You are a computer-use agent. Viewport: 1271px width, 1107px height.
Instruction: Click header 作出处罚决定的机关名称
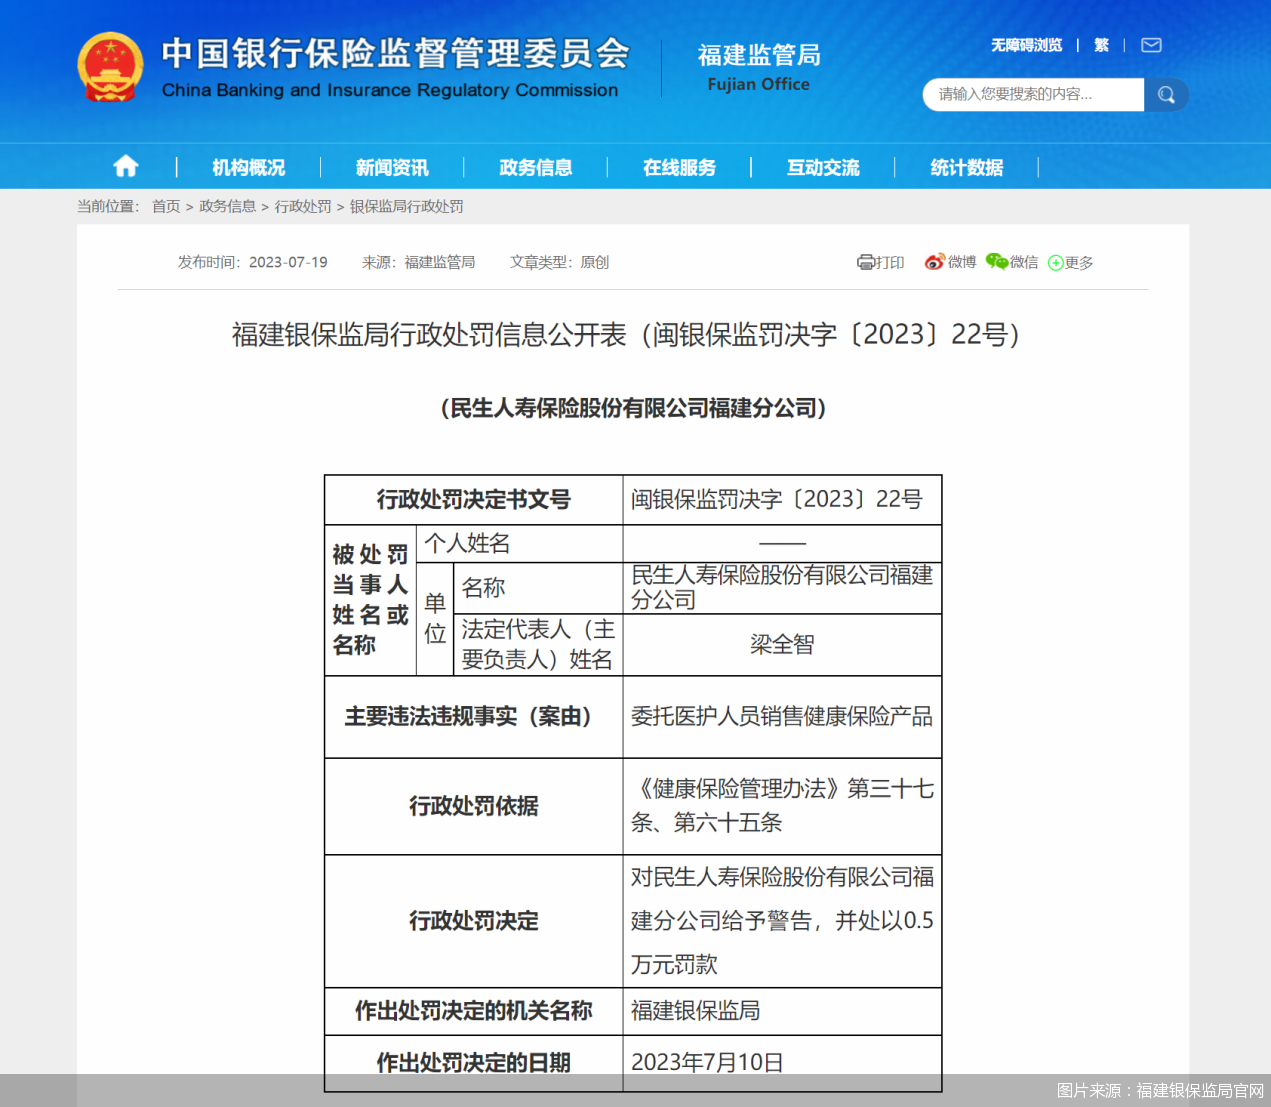coord(474,1011)
